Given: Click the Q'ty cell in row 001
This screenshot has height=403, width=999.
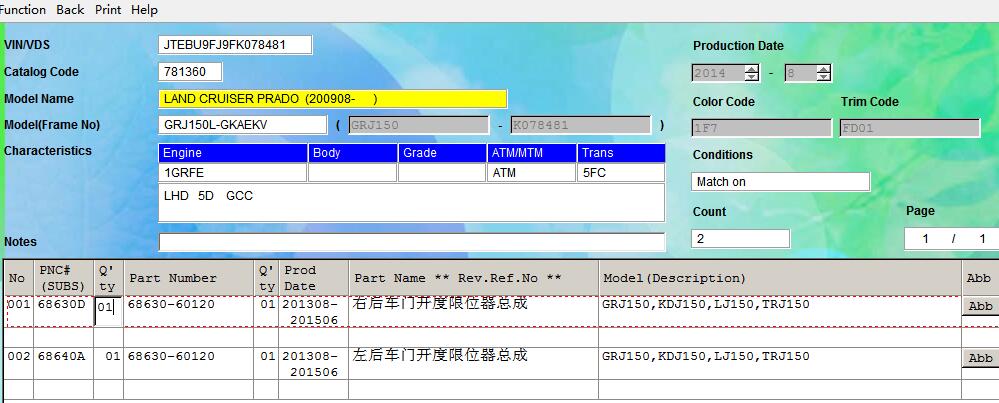Looking at the screenshot, I should click(x=108, y=309).
